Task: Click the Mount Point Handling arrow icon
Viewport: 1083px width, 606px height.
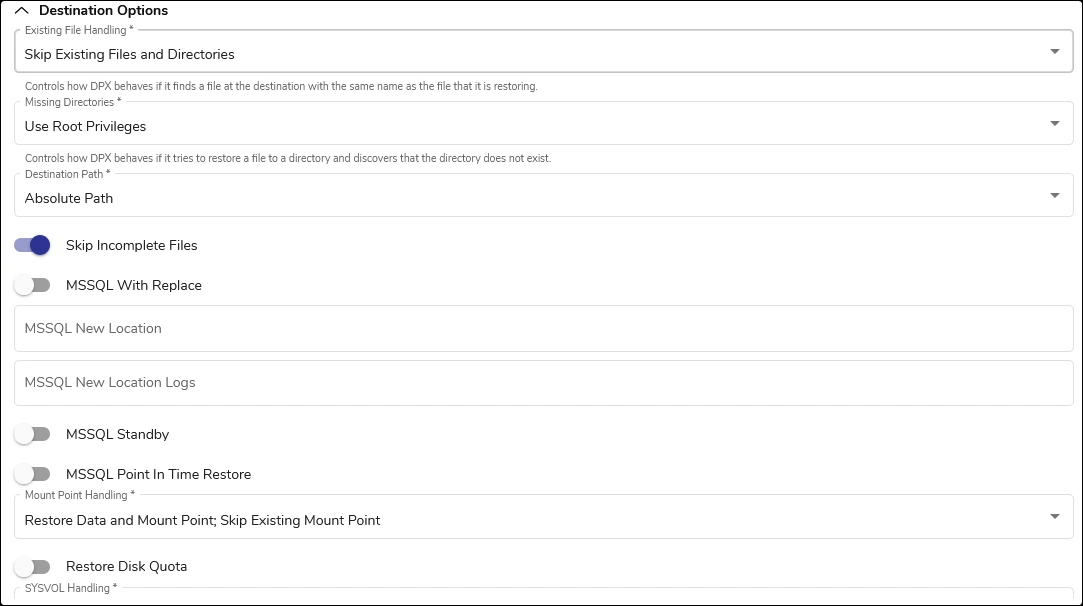Action: click(1055, 517)
